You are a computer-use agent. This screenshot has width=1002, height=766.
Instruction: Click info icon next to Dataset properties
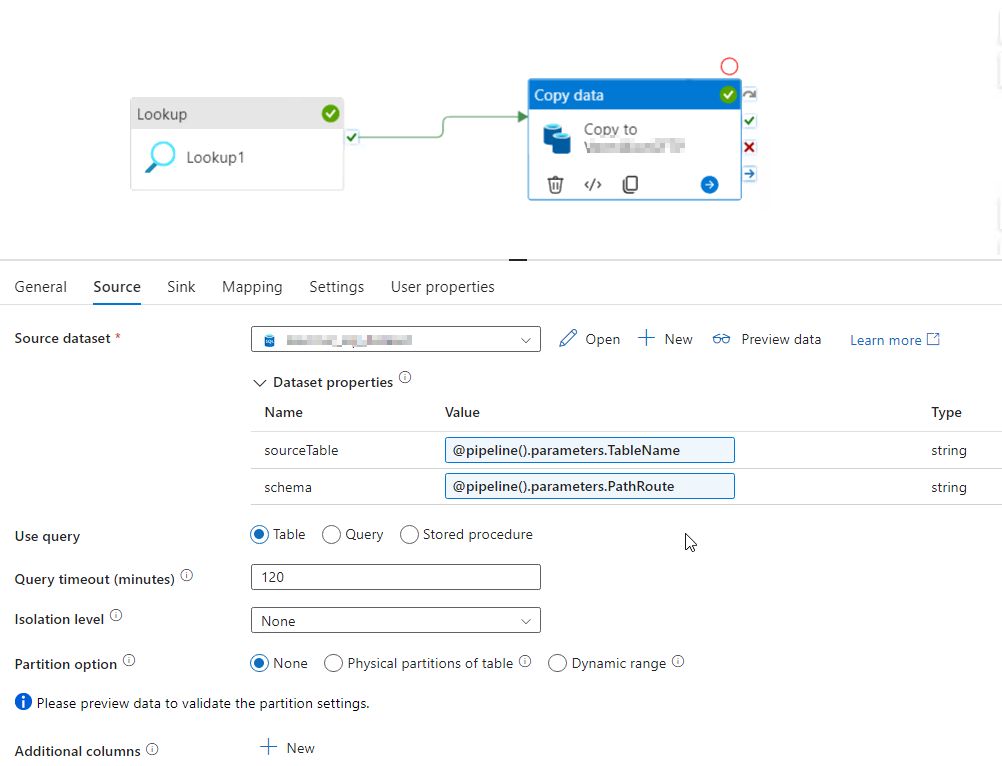(x=405, y=377)
